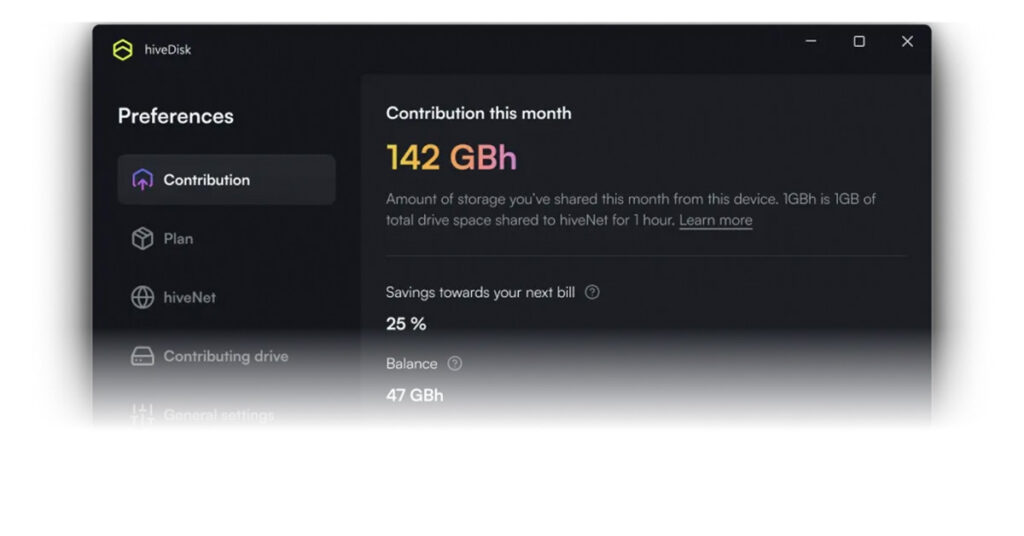Select the Contribution preferences label
1024x536 pixels.
(206, 180)
